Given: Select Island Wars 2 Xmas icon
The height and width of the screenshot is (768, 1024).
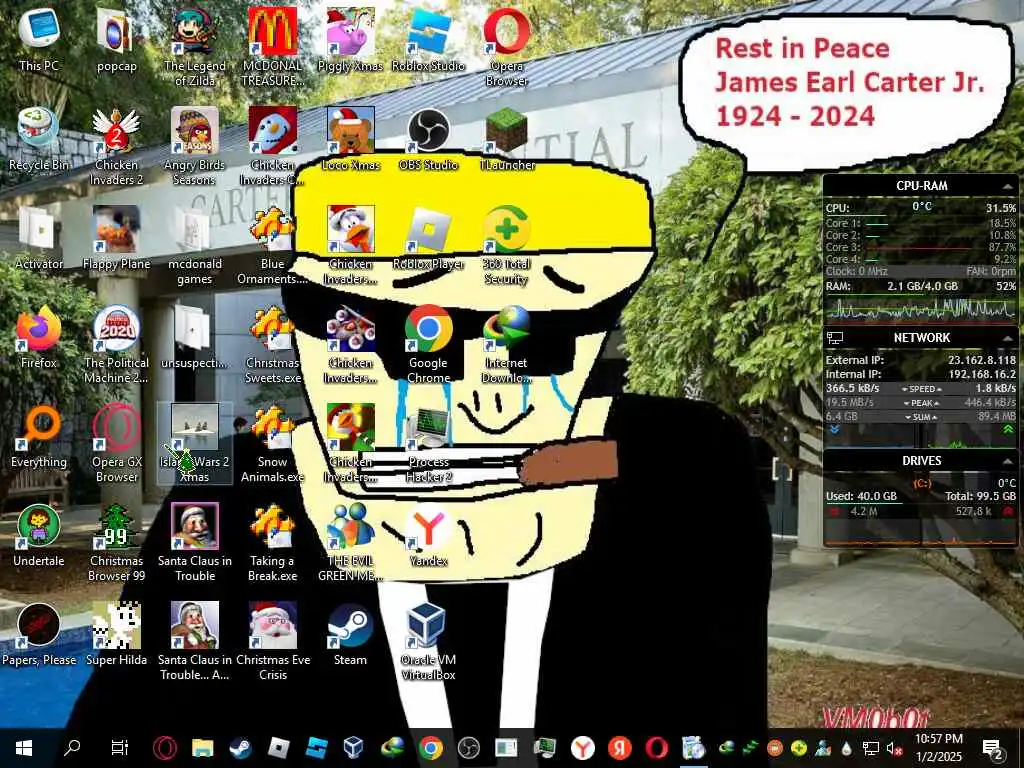Looking at the screenshot, I should coord(195,444).
